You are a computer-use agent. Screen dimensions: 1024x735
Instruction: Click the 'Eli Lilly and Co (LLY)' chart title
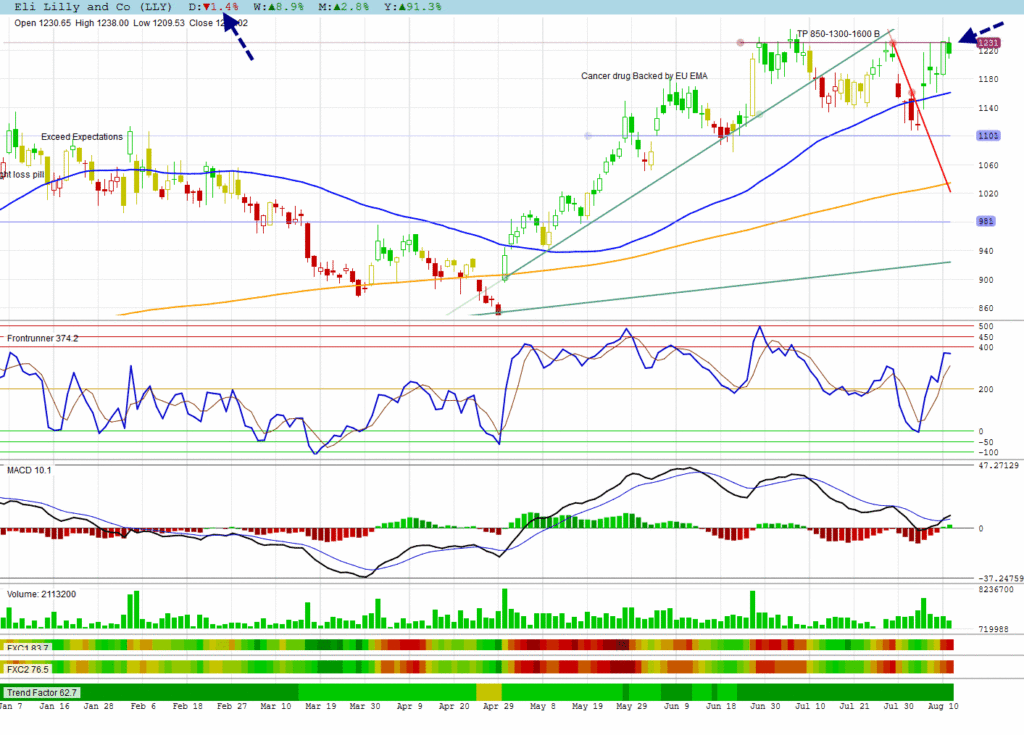coord(93,7)
